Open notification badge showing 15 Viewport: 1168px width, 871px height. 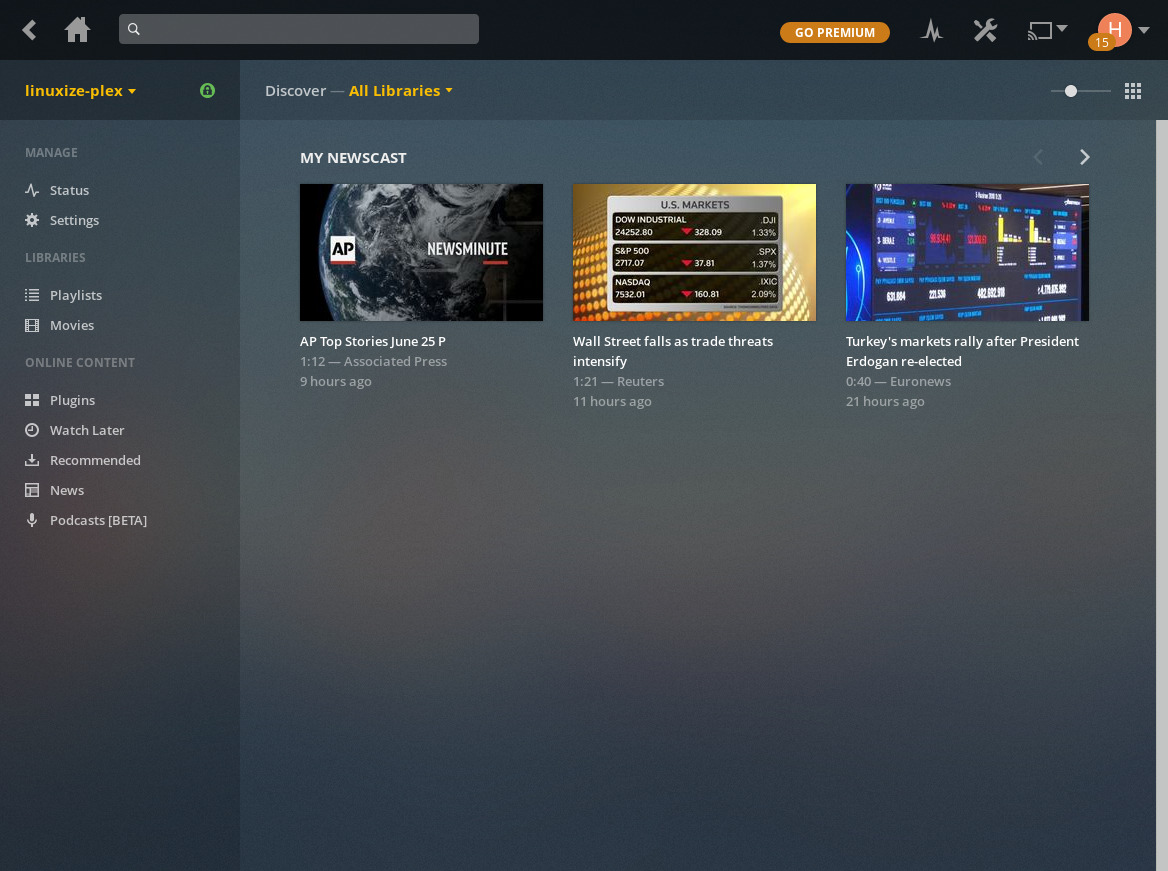tap(1101, 42)
